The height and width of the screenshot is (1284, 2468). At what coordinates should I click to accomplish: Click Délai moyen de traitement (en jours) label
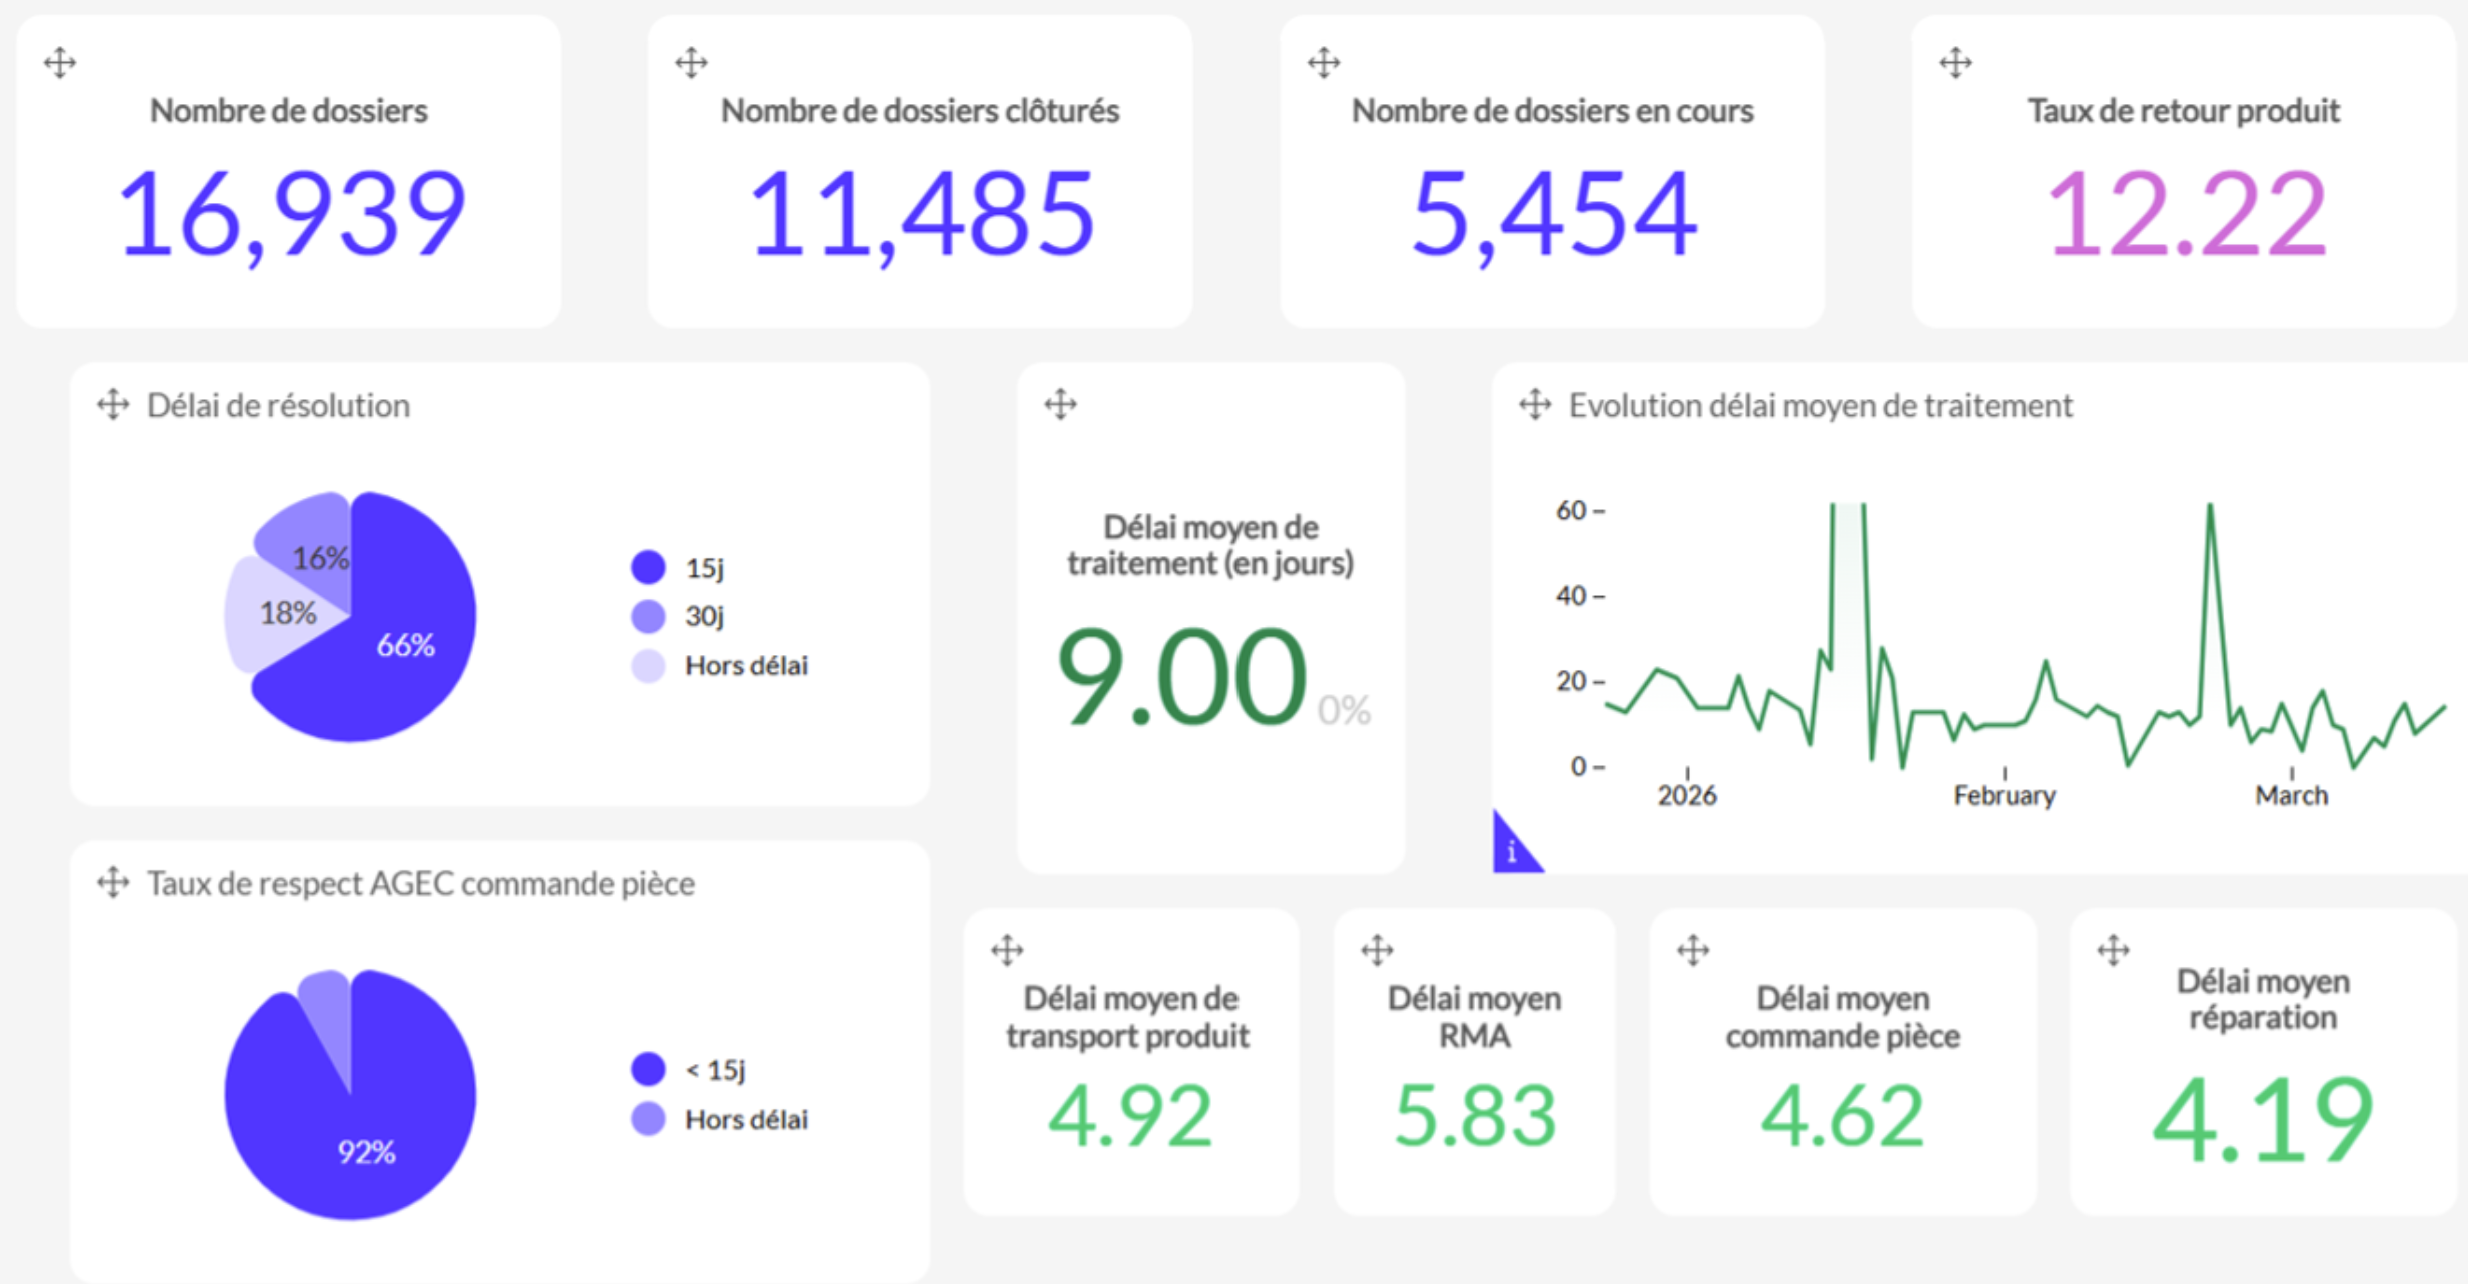(x=1210, y=545)
